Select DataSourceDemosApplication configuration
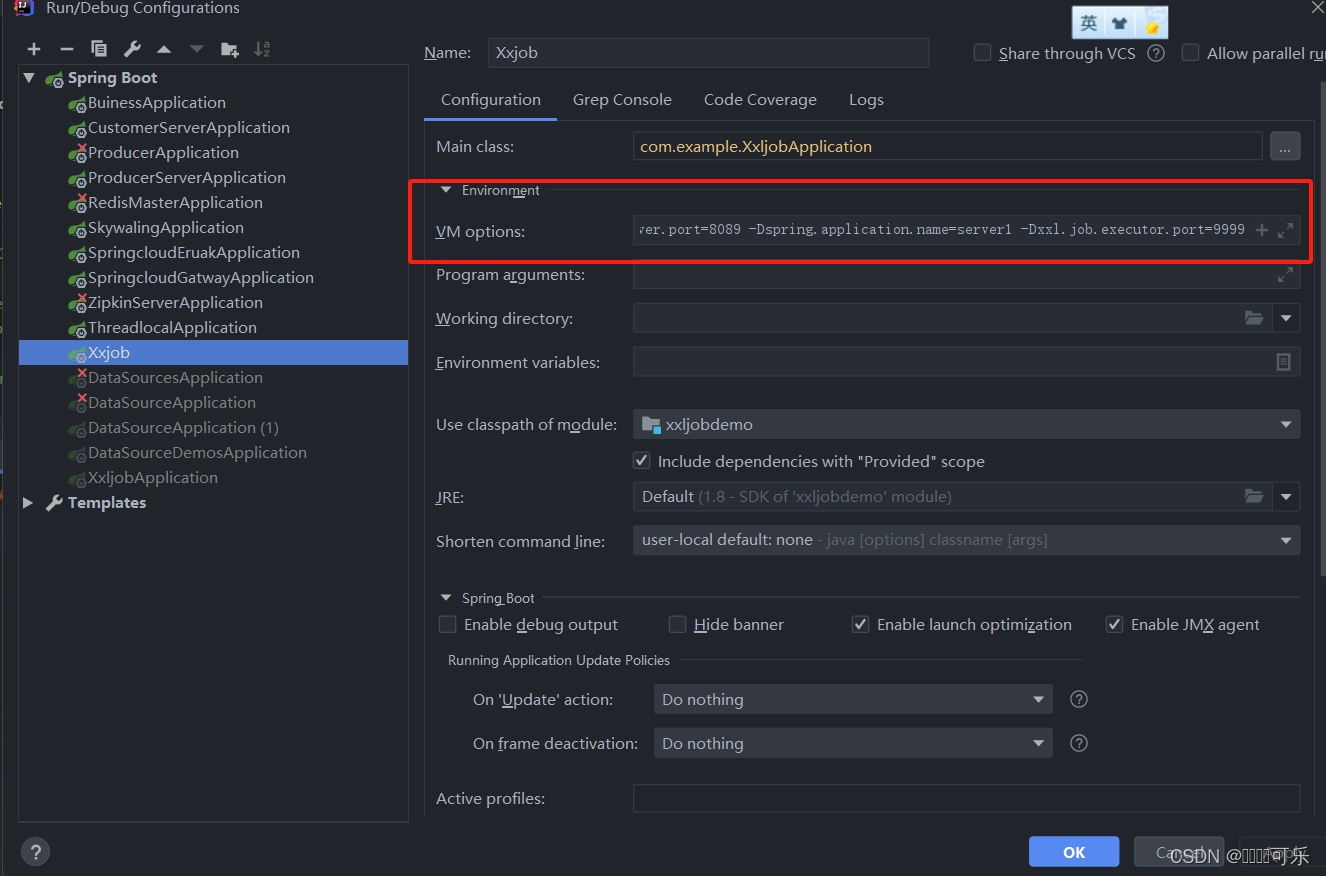This screenshot has width=1326, height=876. pos(197,452)
